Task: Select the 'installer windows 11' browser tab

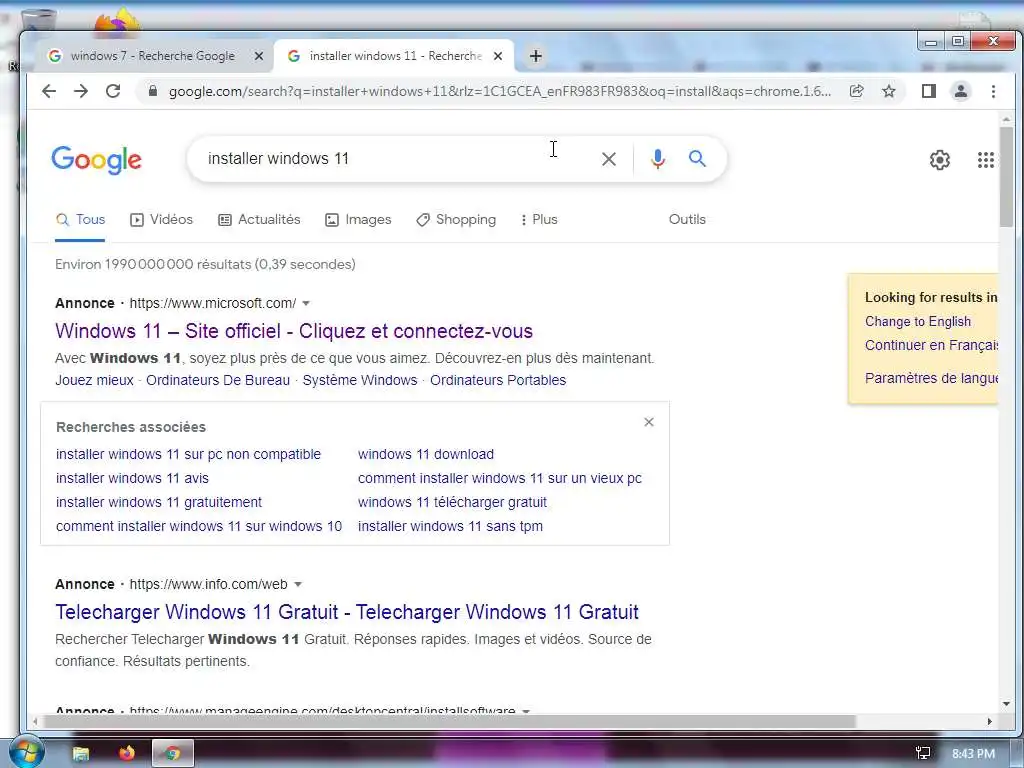Action: click(x=394, y=56)
